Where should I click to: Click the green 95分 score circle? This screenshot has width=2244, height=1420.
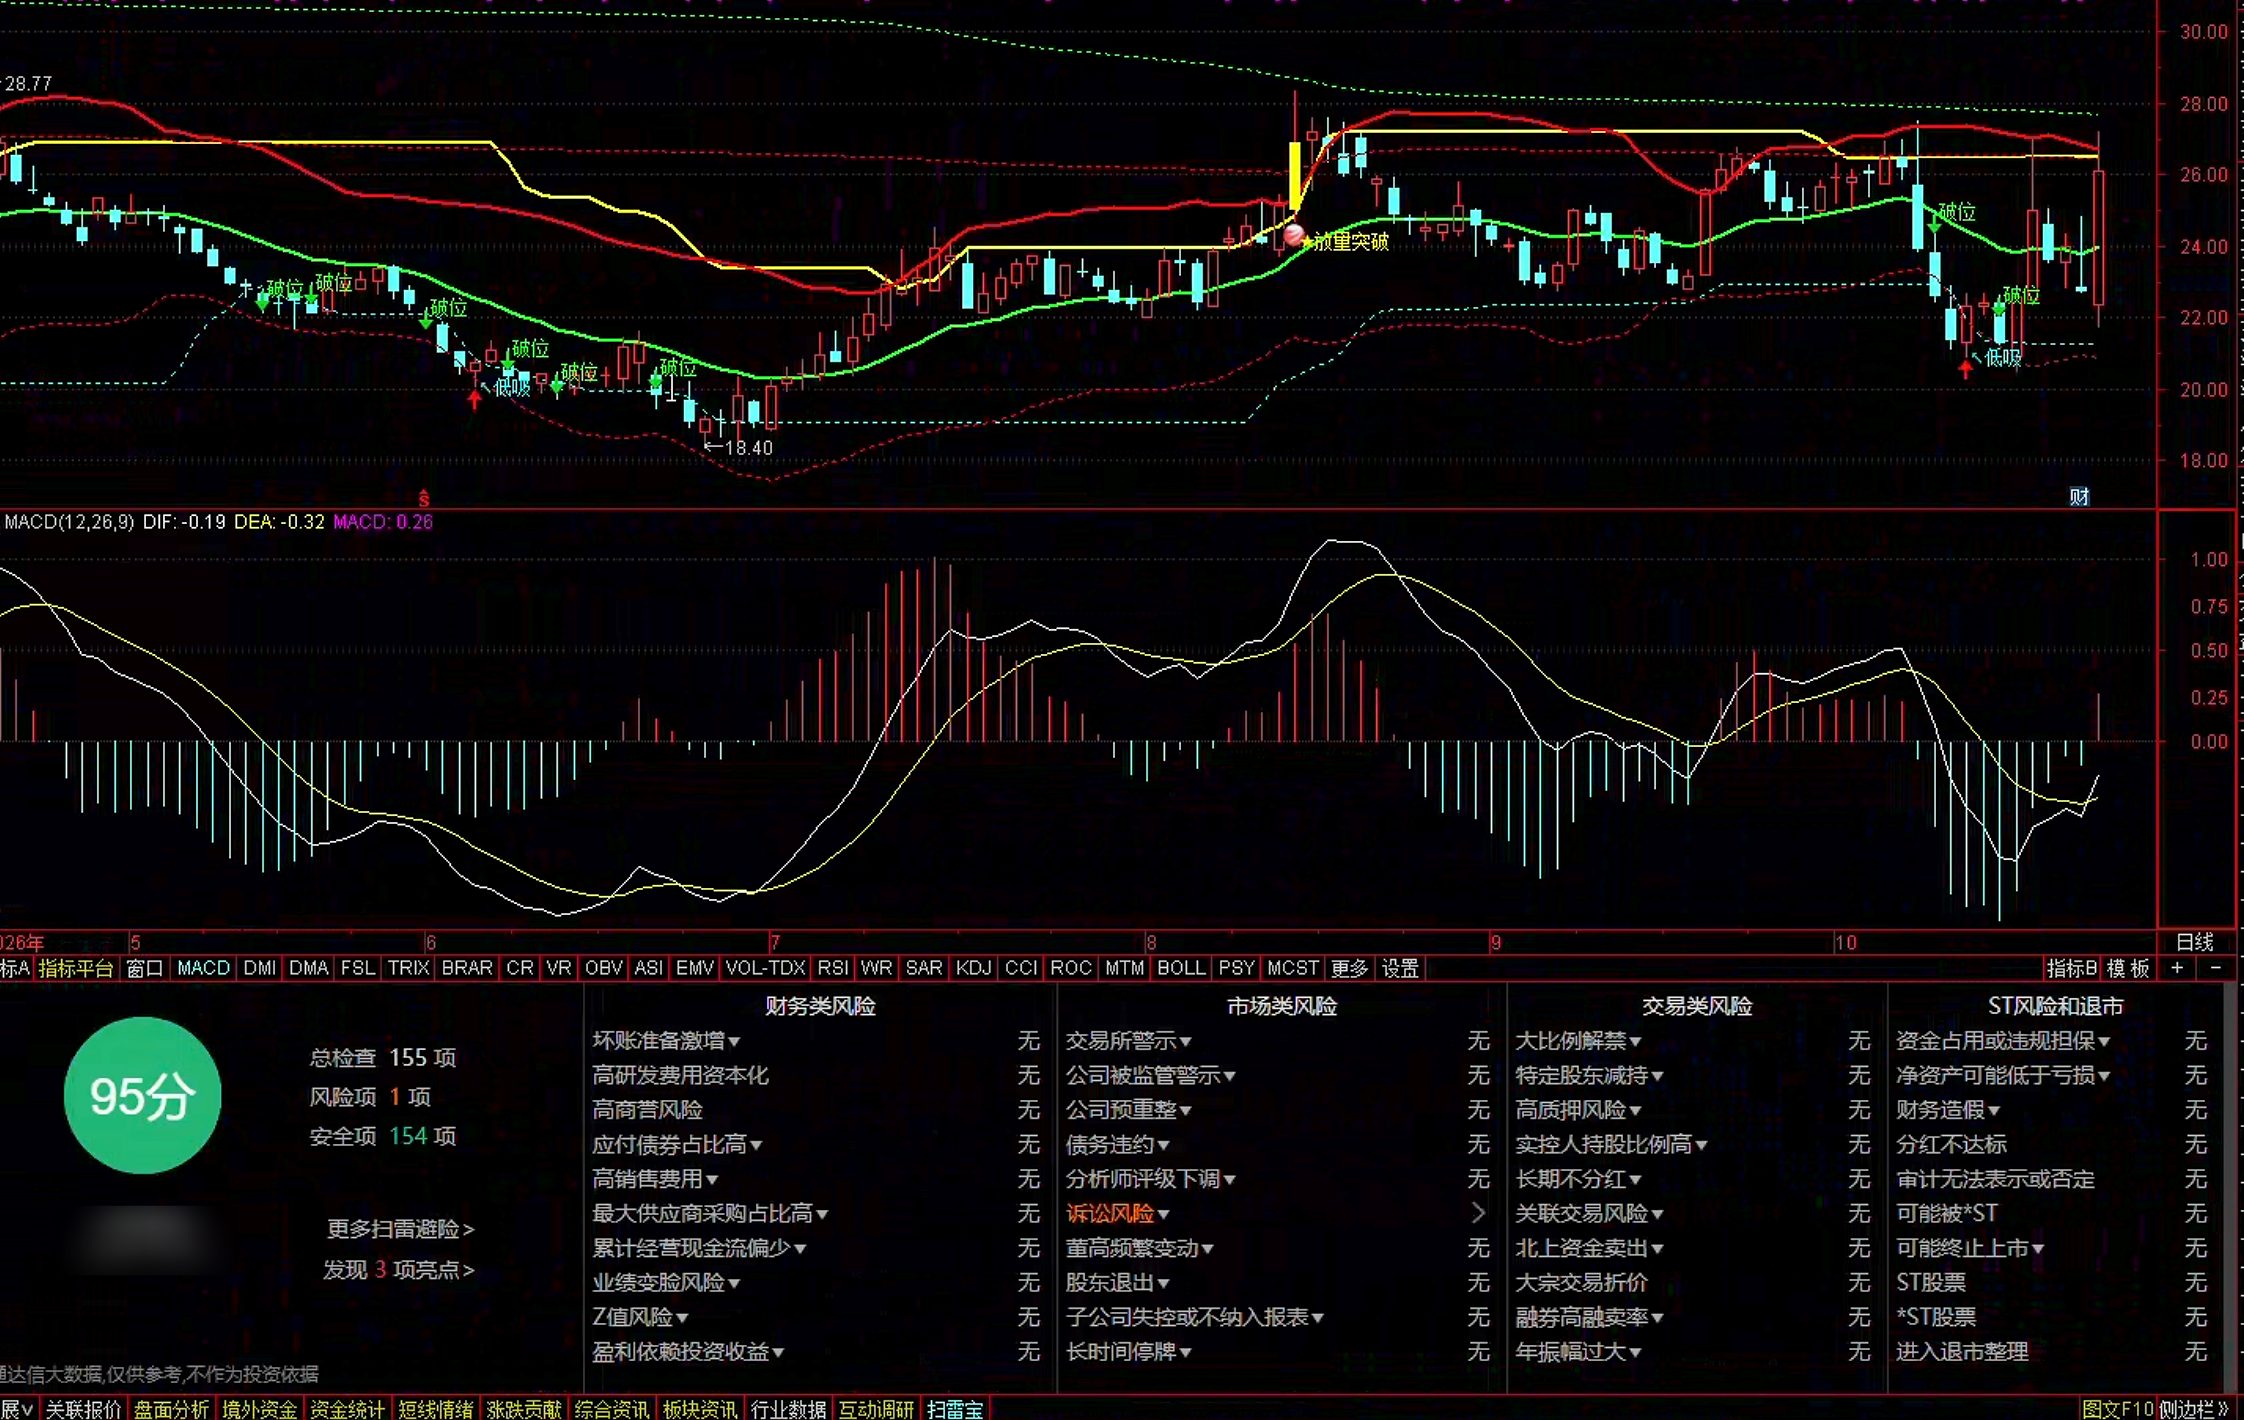click(x=142, y=1095)
